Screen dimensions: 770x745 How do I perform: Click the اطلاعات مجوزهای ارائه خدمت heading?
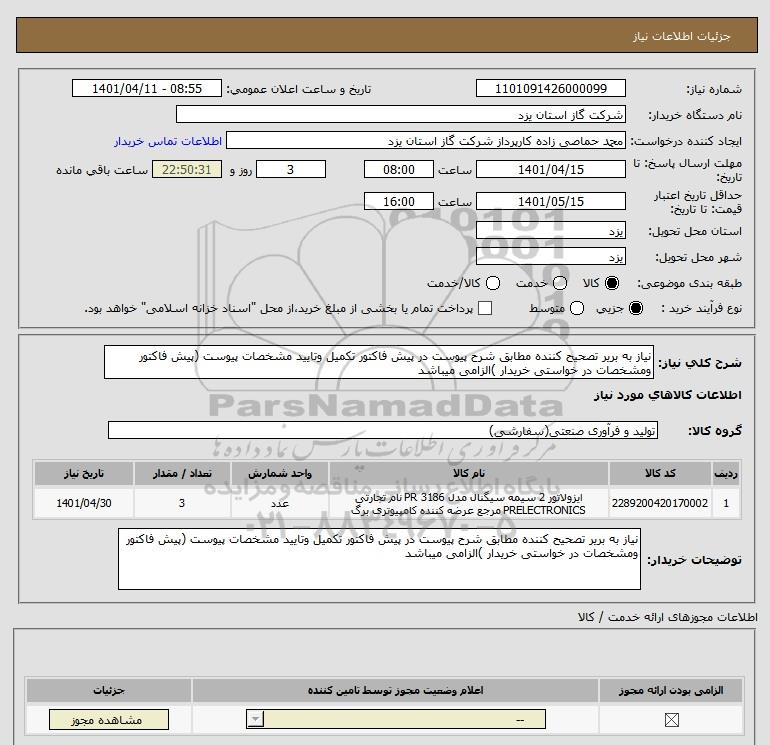(667, 617)
